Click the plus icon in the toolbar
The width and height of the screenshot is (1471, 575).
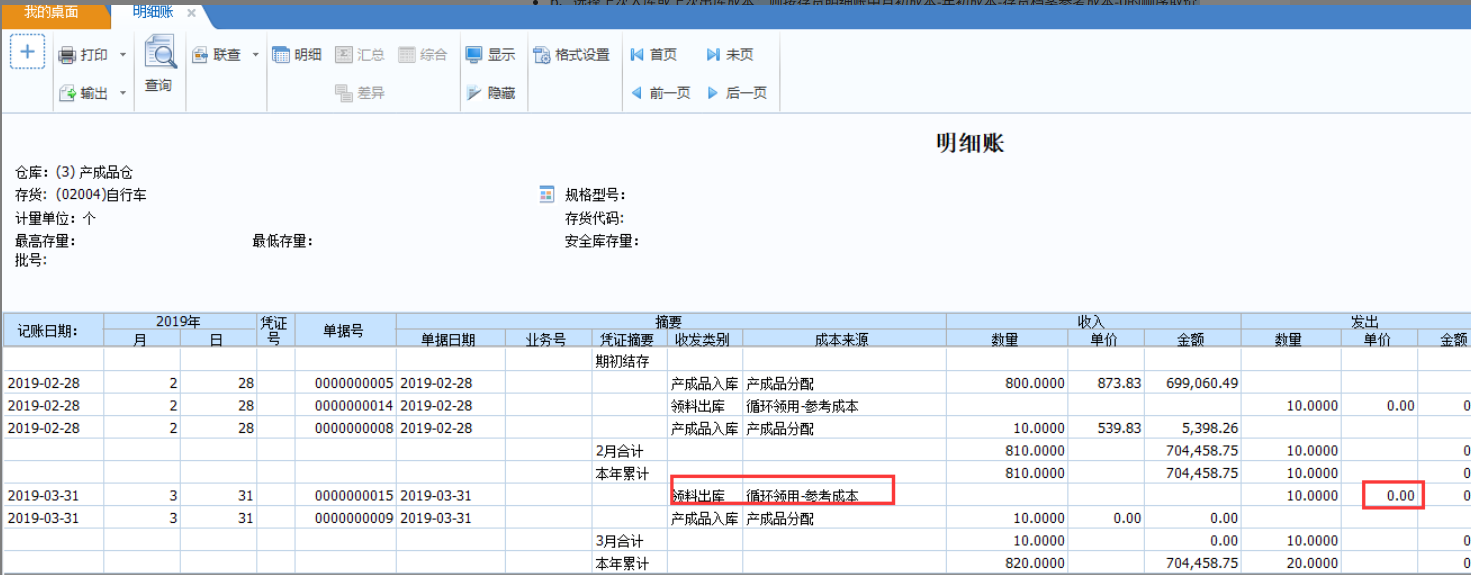tap(27, 52)
